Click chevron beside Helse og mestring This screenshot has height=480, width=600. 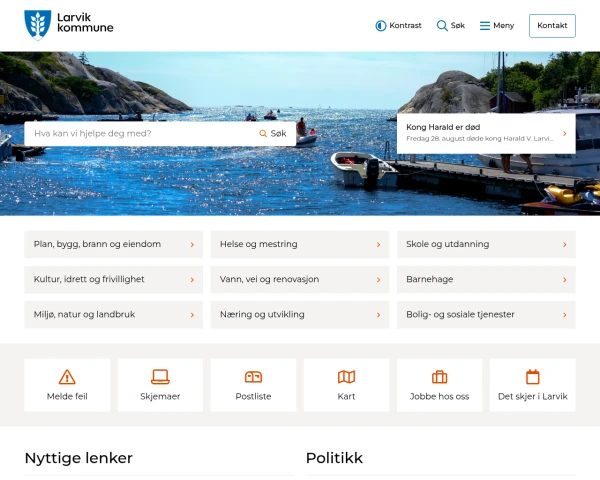pyautogui.click(x=378, y=245)
